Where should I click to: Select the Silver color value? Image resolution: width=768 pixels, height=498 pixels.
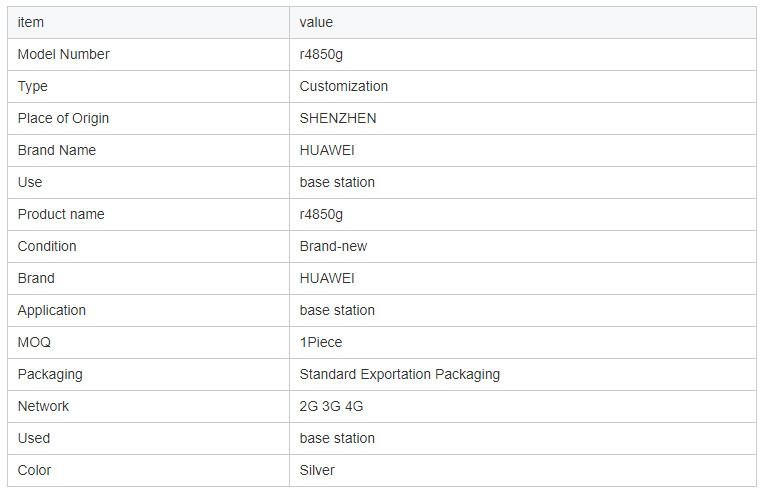(x=317, y=470)
